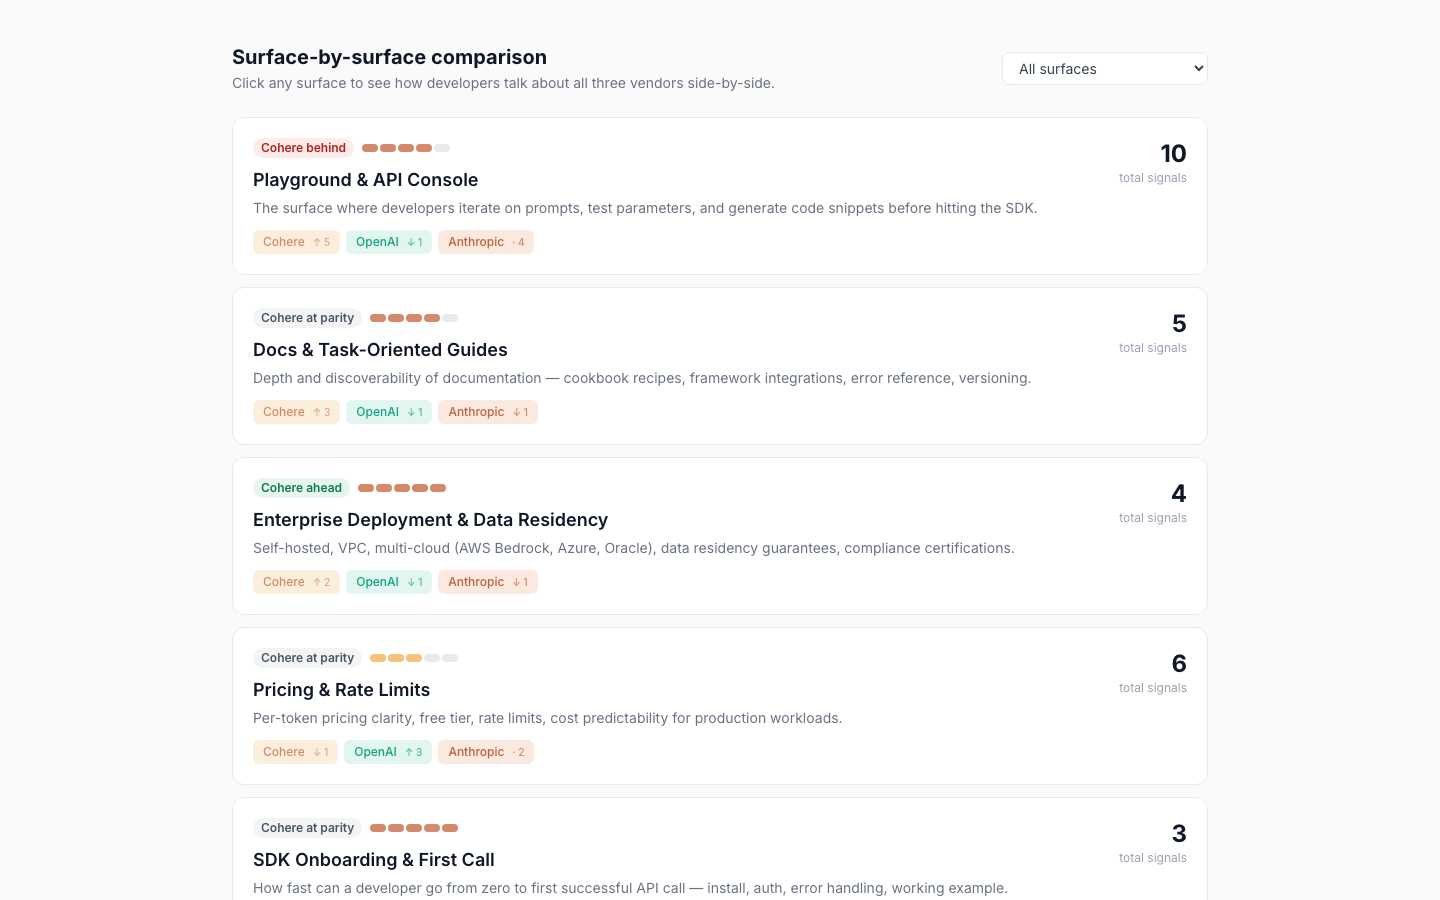Click the Cohere ahead badge
Screen dimensions: 1440x900
[x=301, y=488]
